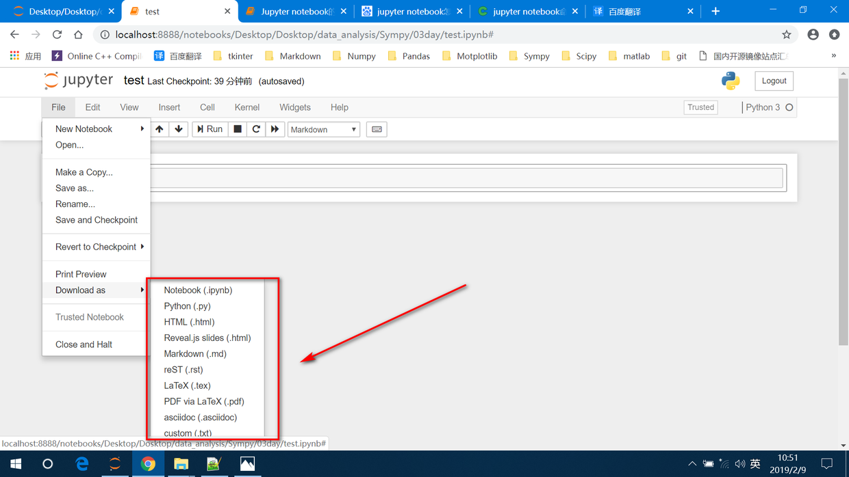Open a new browser tab
849x477 pixels.
coord(715,11)
